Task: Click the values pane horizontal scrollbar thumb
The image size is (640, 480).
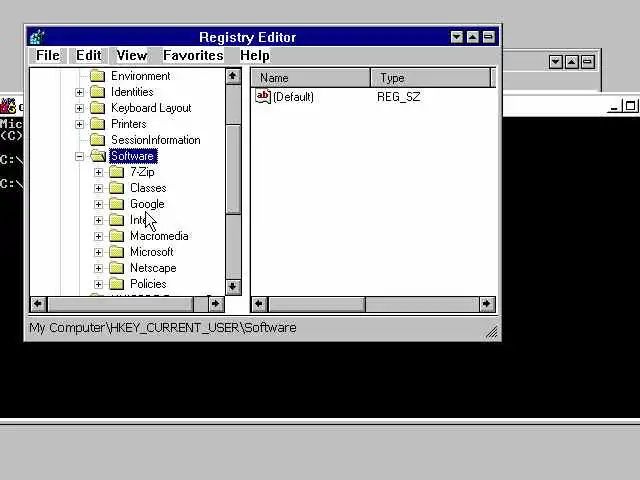Action: click(x=316, y=304)
